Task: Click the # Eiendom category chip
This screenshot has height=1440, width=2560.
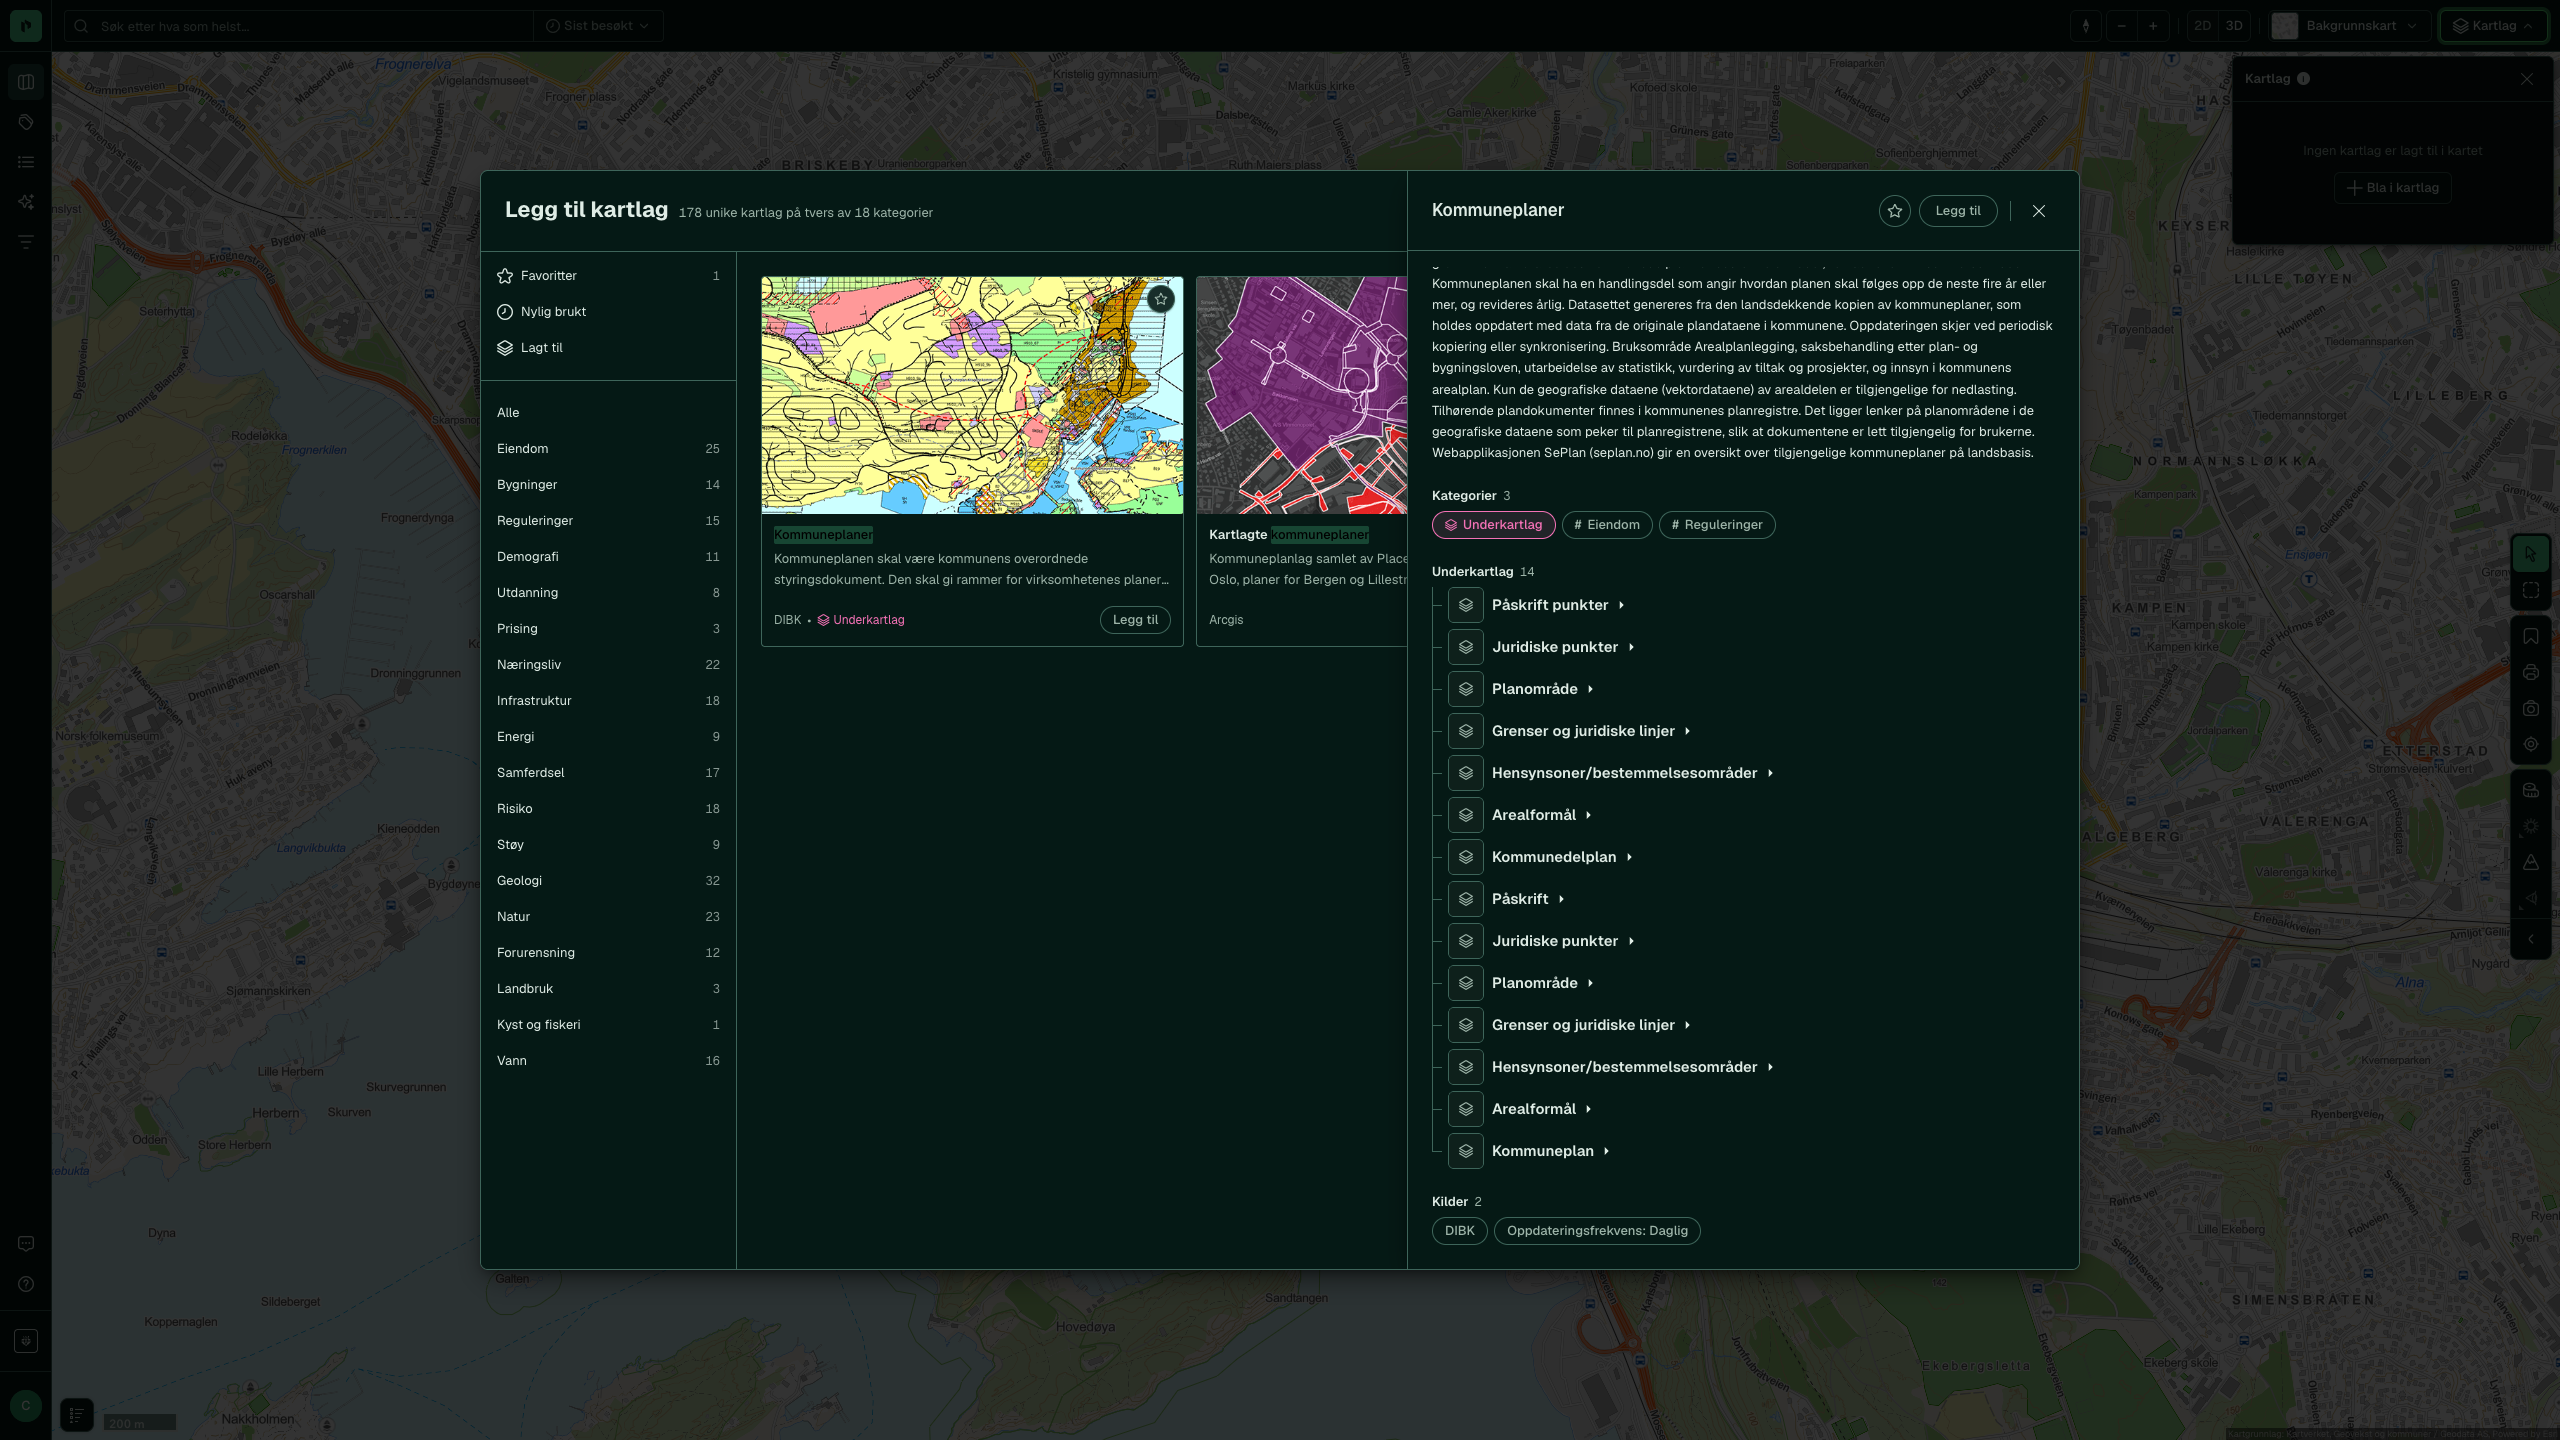Action: (1607, 525)
